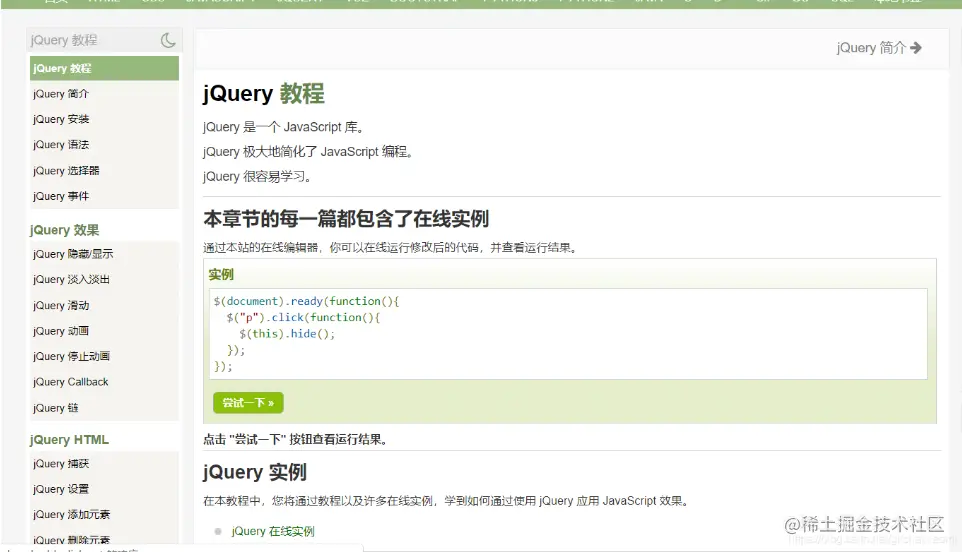Click the main page heading jQuery 教程
962x552 pixels.
click(264, 93)
